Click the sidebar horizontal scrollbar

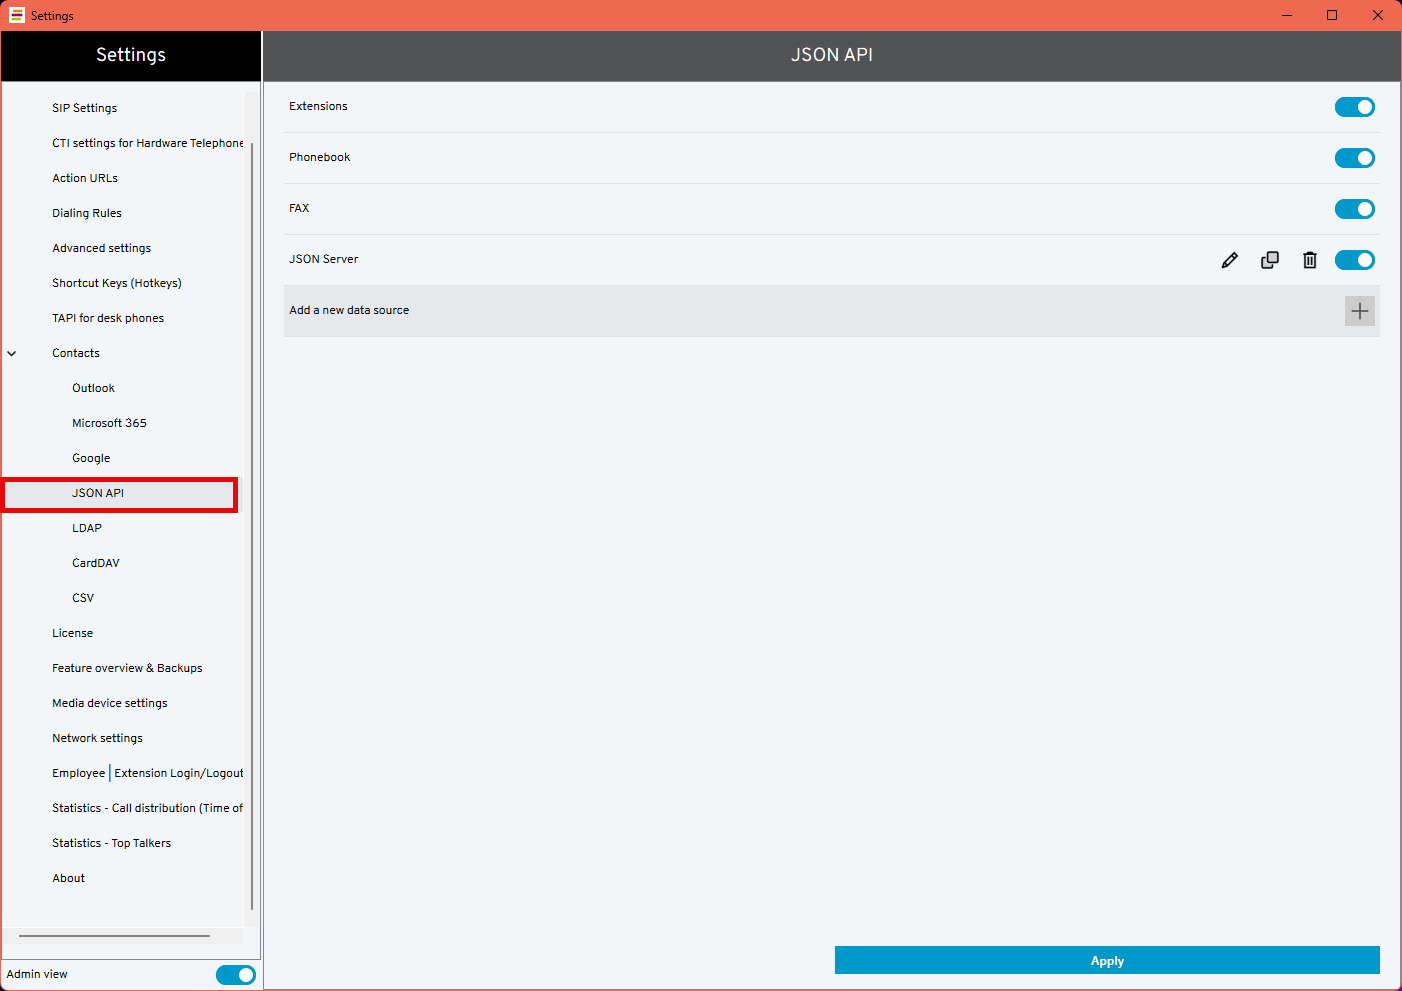coord(114,936)
